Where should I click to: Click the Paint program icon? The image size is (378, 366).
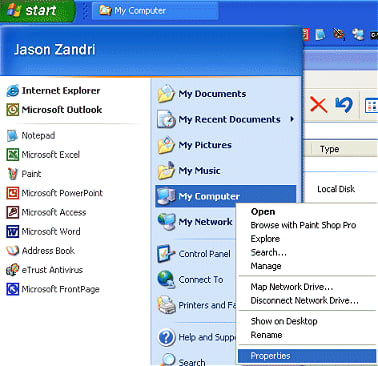[x=13, y=174]
